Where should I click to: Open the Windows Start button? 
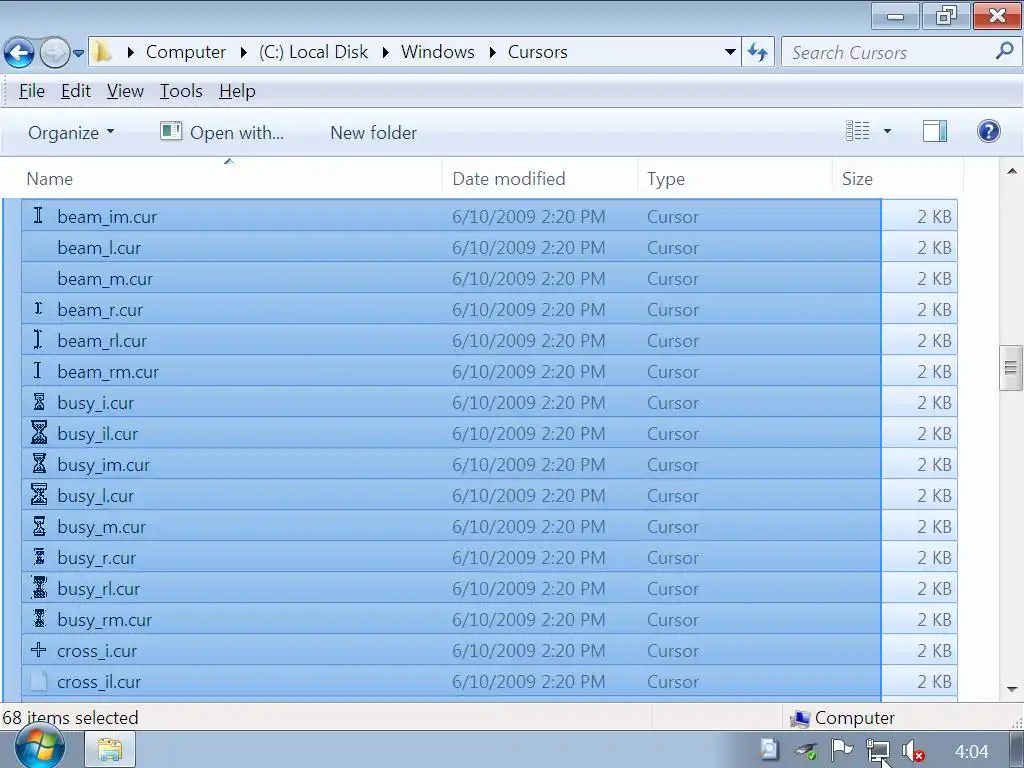click(x=40, y=748)
